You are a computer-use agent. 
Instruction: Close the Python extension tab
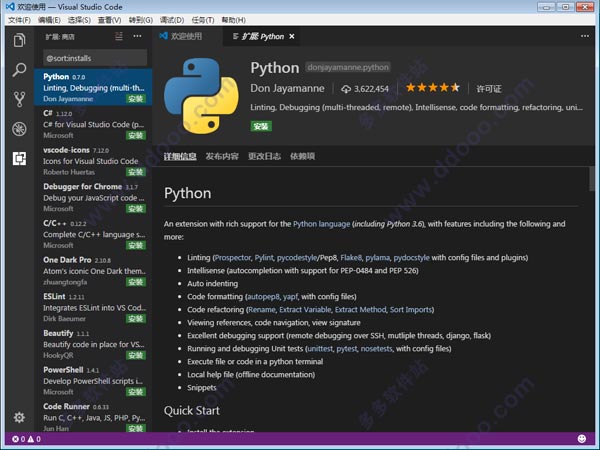click(x=292, y=36)
